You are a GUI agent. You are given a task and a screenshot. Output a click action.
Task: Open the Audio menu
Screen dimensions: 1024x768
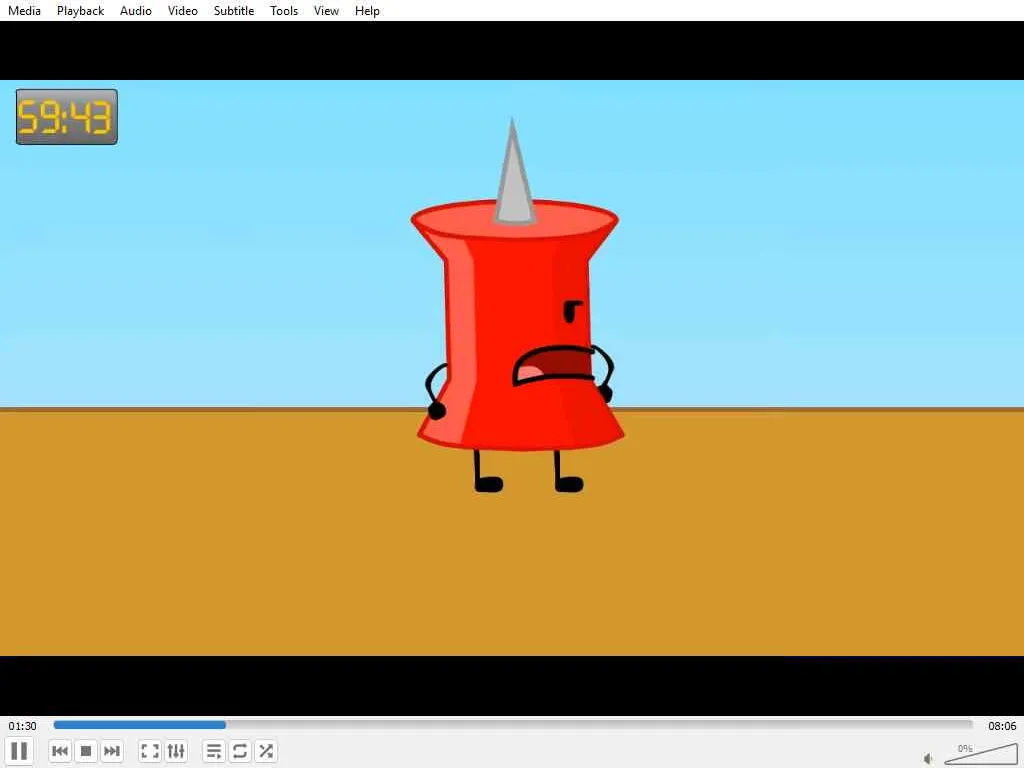[x=136, y=10]
